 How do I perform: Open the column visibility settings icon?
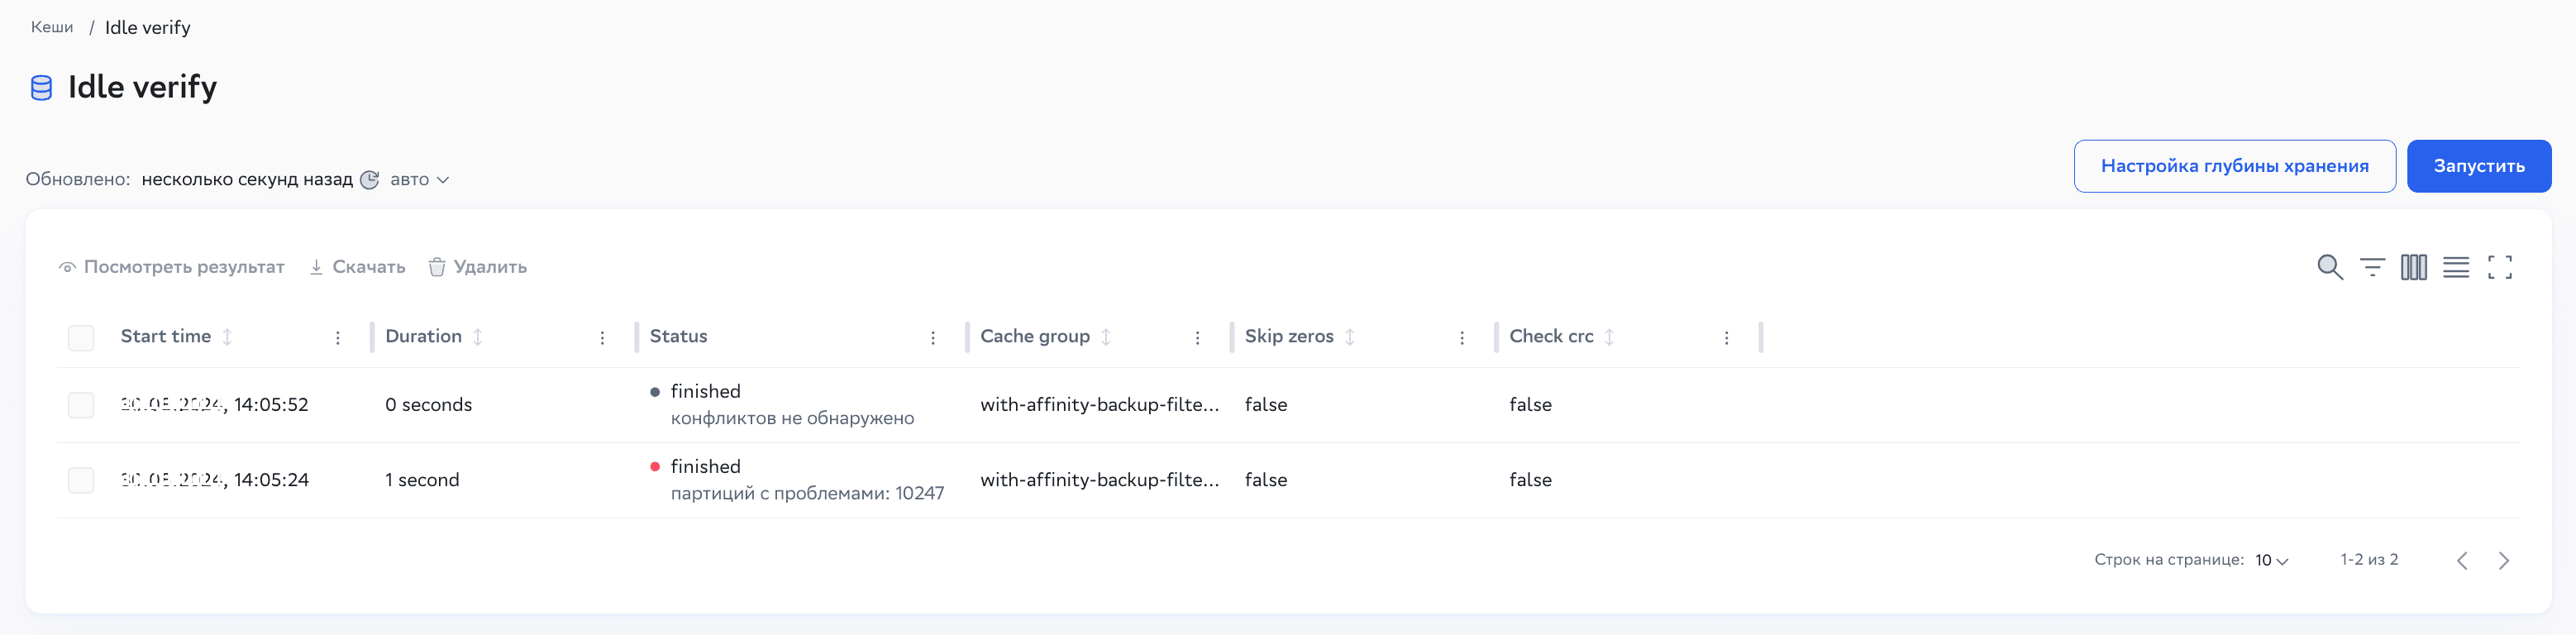click(2413, 267)
